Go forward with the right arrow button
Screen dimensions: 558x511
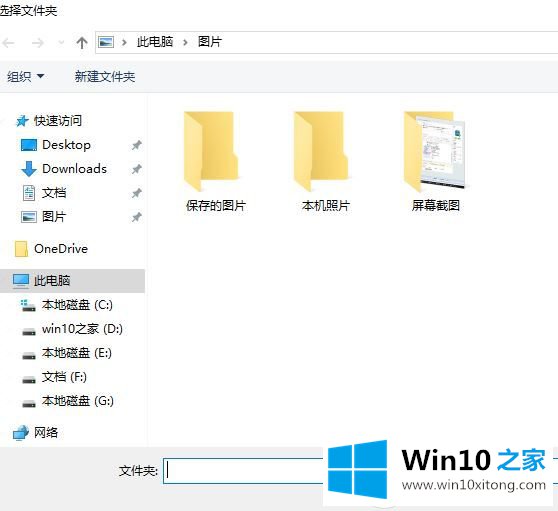click(x=38, y=43)
